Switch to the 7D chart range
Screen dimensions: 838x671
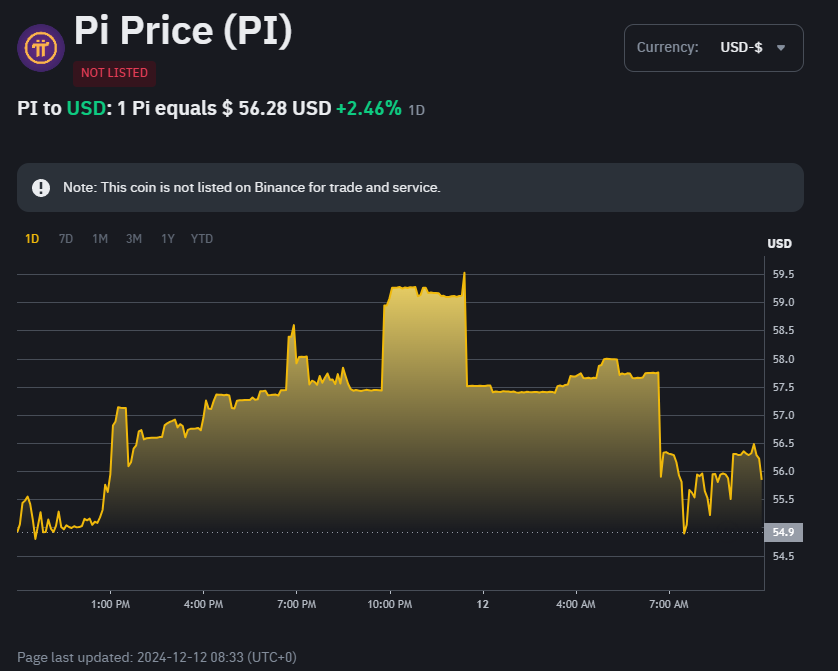tap(66, 239)
